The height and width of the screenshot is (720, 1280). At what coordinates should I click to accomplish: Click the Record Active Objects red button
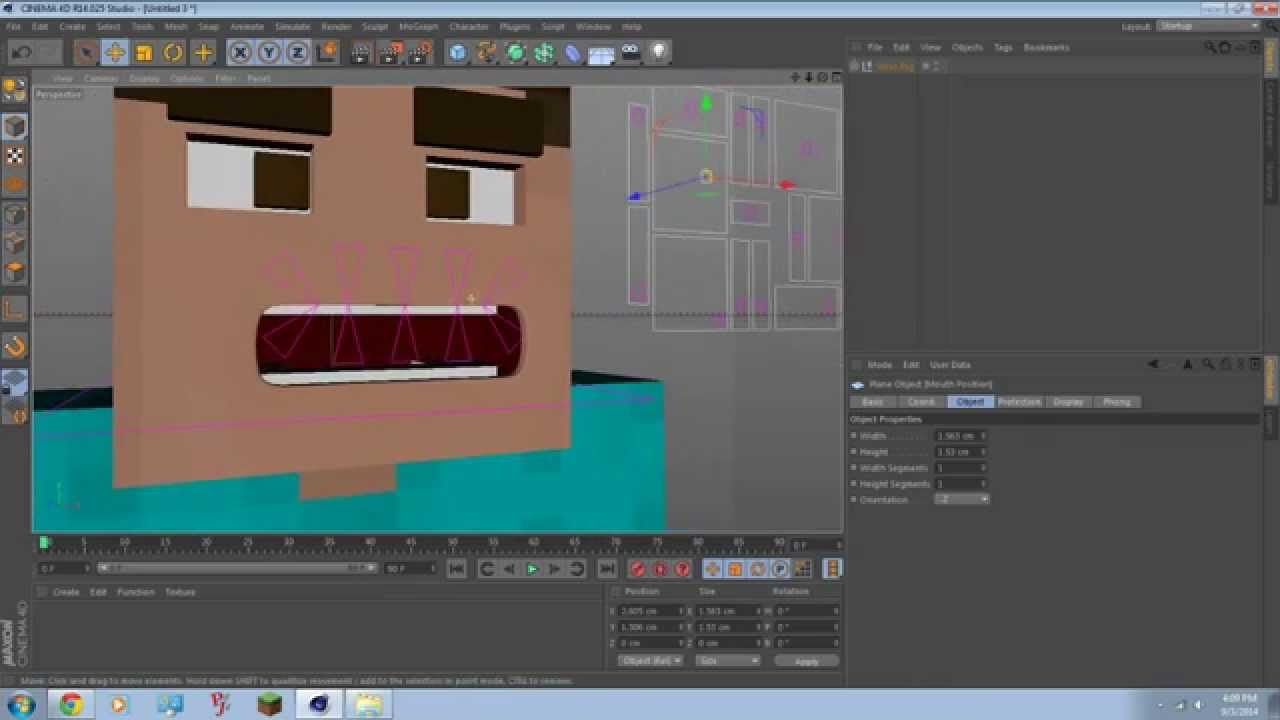(x=637, y=569)
